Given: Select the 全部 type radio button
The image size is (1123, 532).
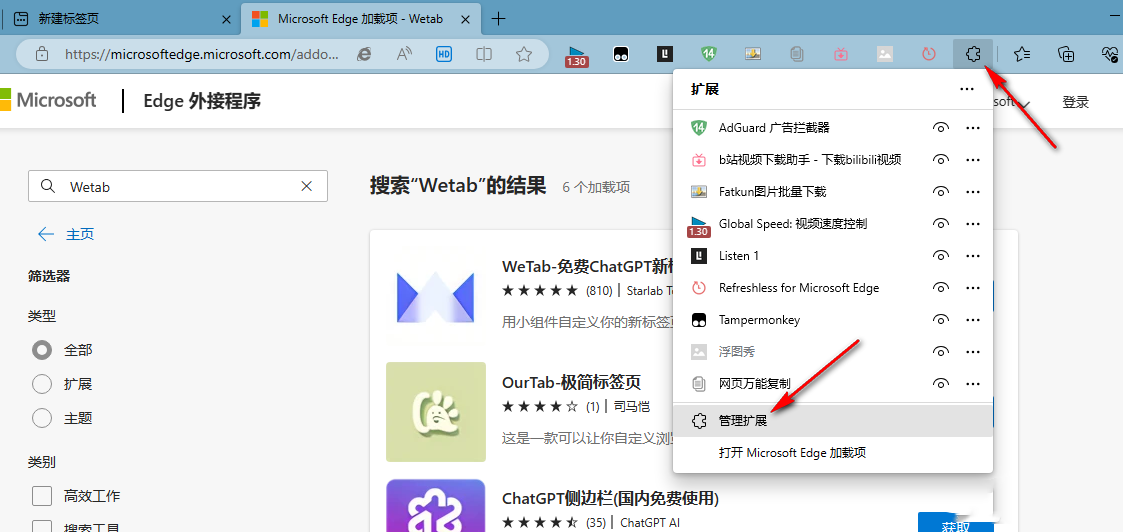Looking at the screenshot, I should pos(42,350).
